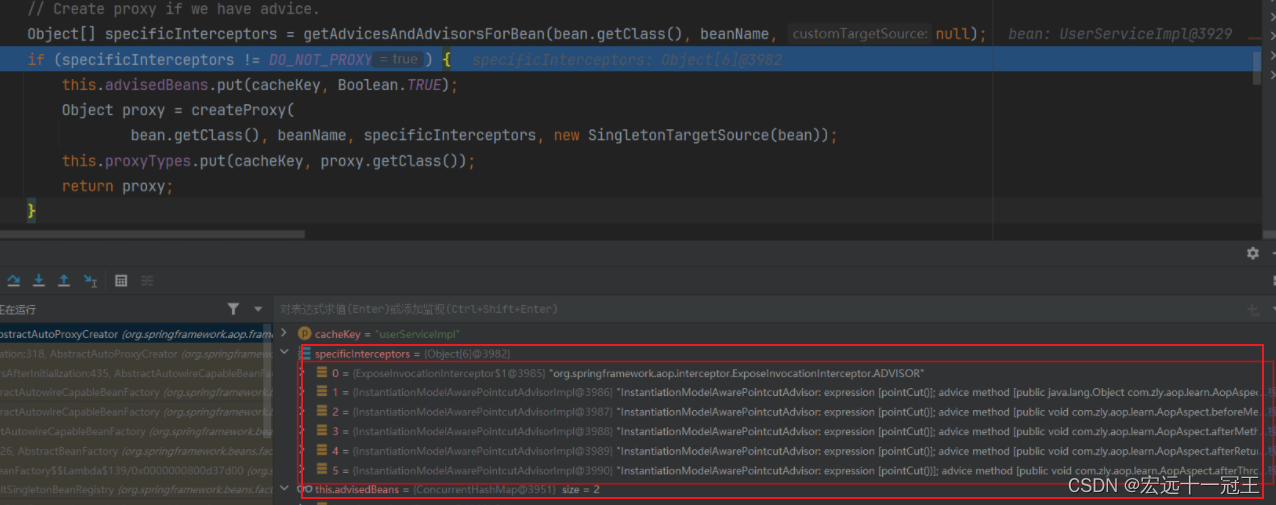Click the createProxy( method call in code

point(244,110)
